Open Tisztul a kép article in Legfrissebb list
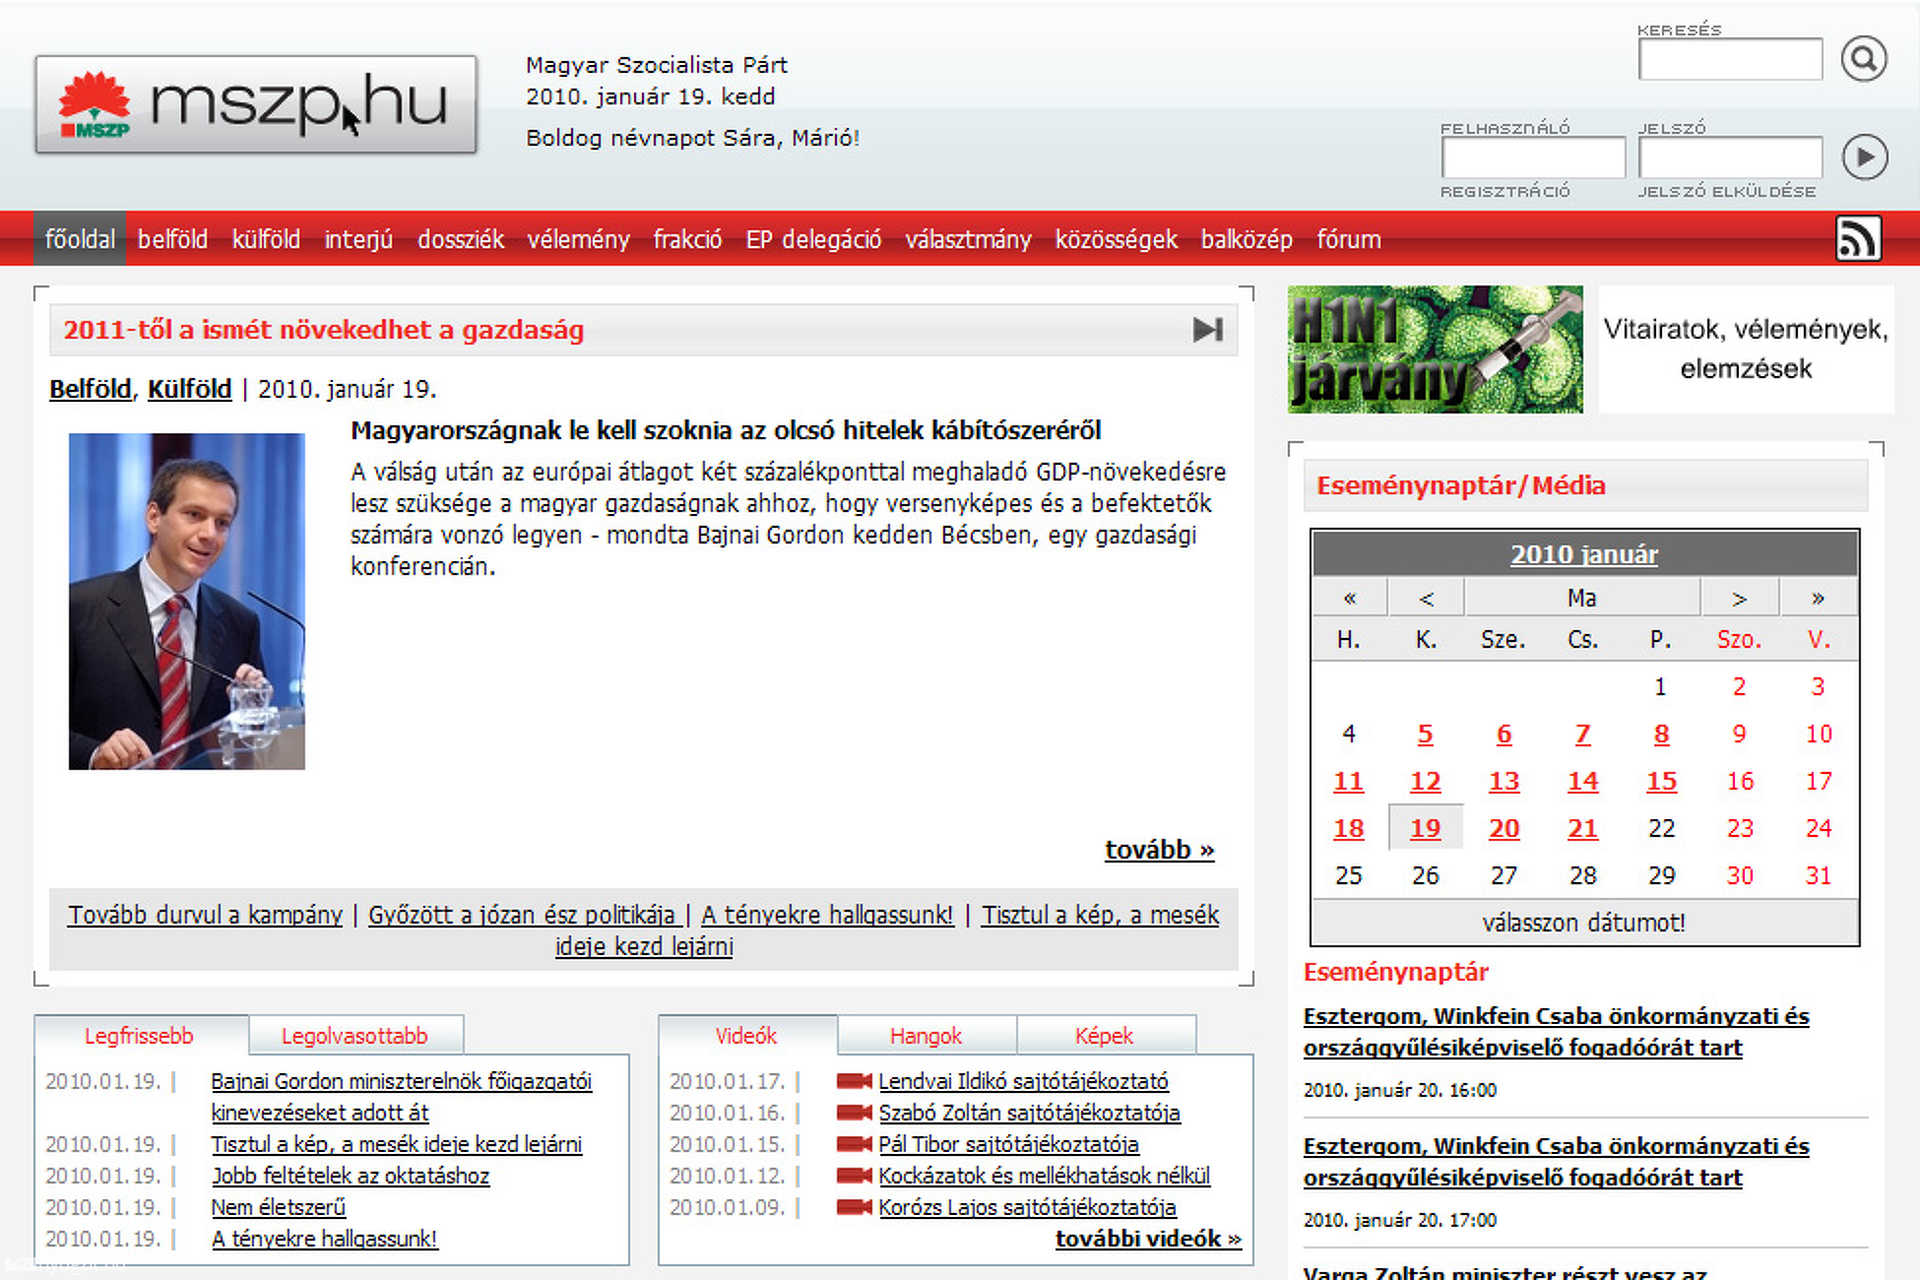This screenshot has width=1920, height=1280. tap(396, 1144)
